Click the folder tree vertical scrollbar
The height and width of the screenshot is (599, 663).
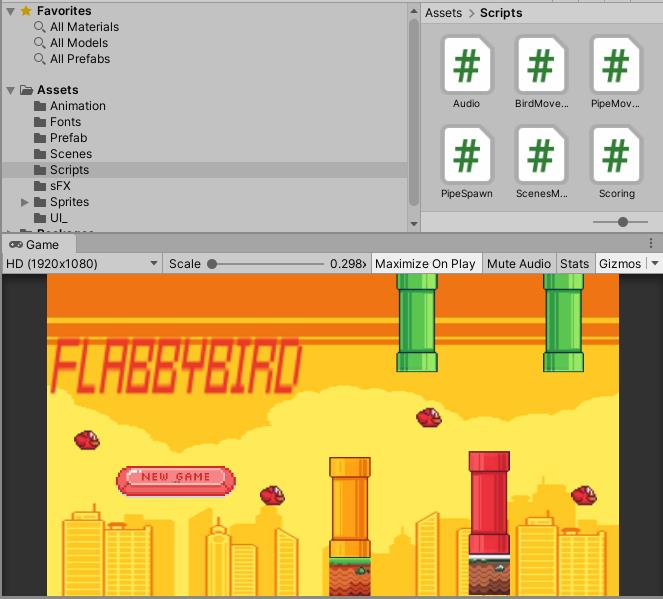414,112
